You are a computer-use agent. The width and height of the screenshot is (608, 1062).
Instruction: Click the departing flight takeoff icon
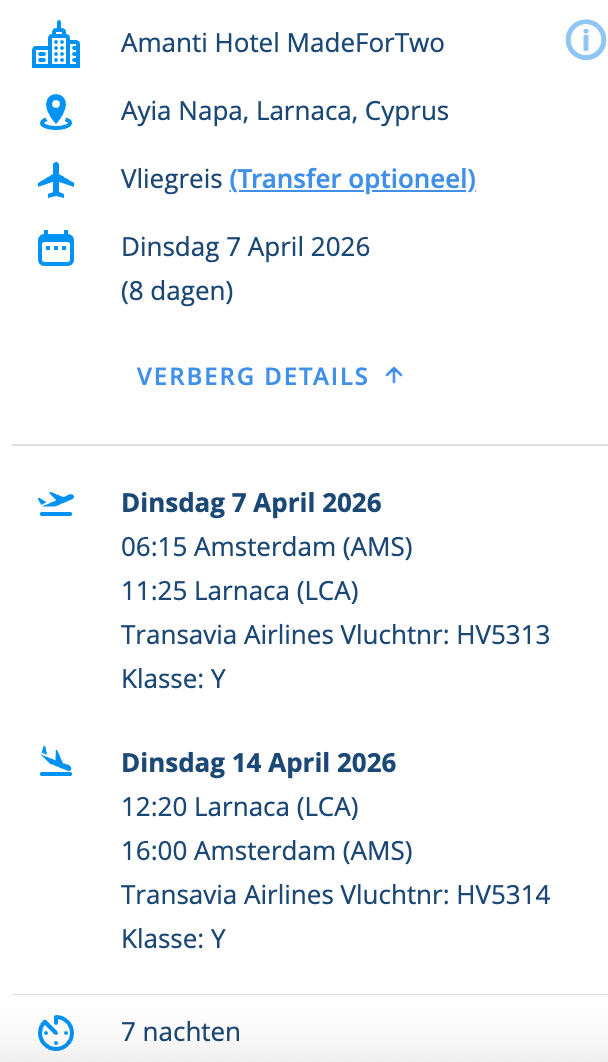(56, 503)
